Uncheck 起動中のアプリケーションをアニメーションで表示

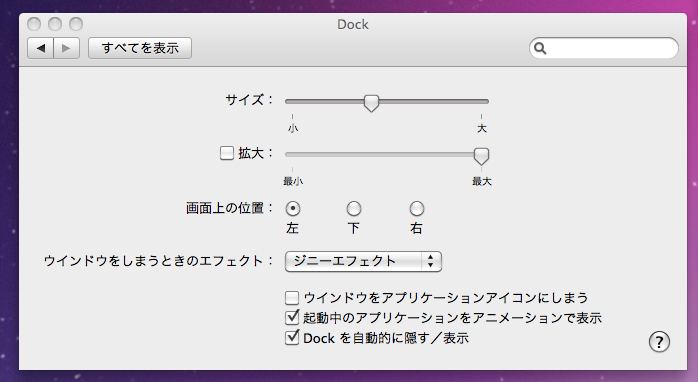coord(292,317)
